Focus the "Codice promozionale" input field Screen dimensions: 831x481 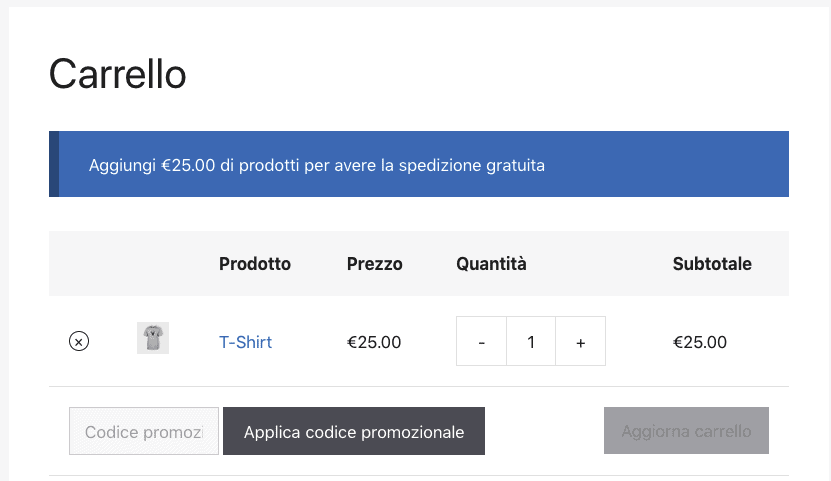pyautogui.click(x=144, y=432)
